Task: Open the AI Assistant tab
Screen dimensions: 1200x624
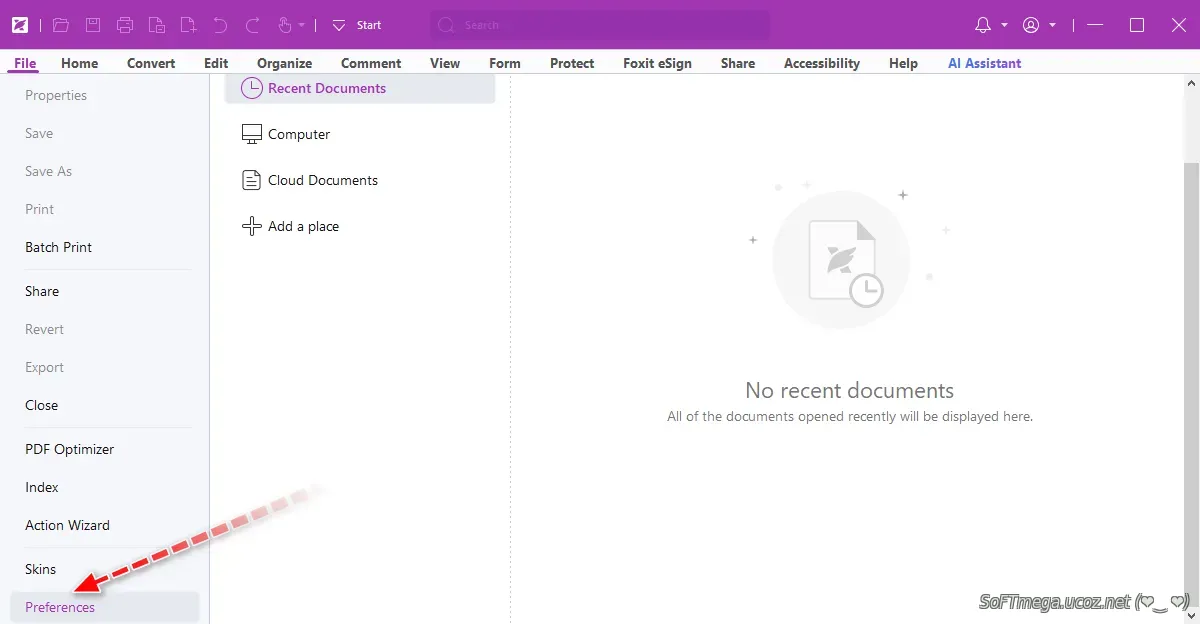Action: point(984,63)
